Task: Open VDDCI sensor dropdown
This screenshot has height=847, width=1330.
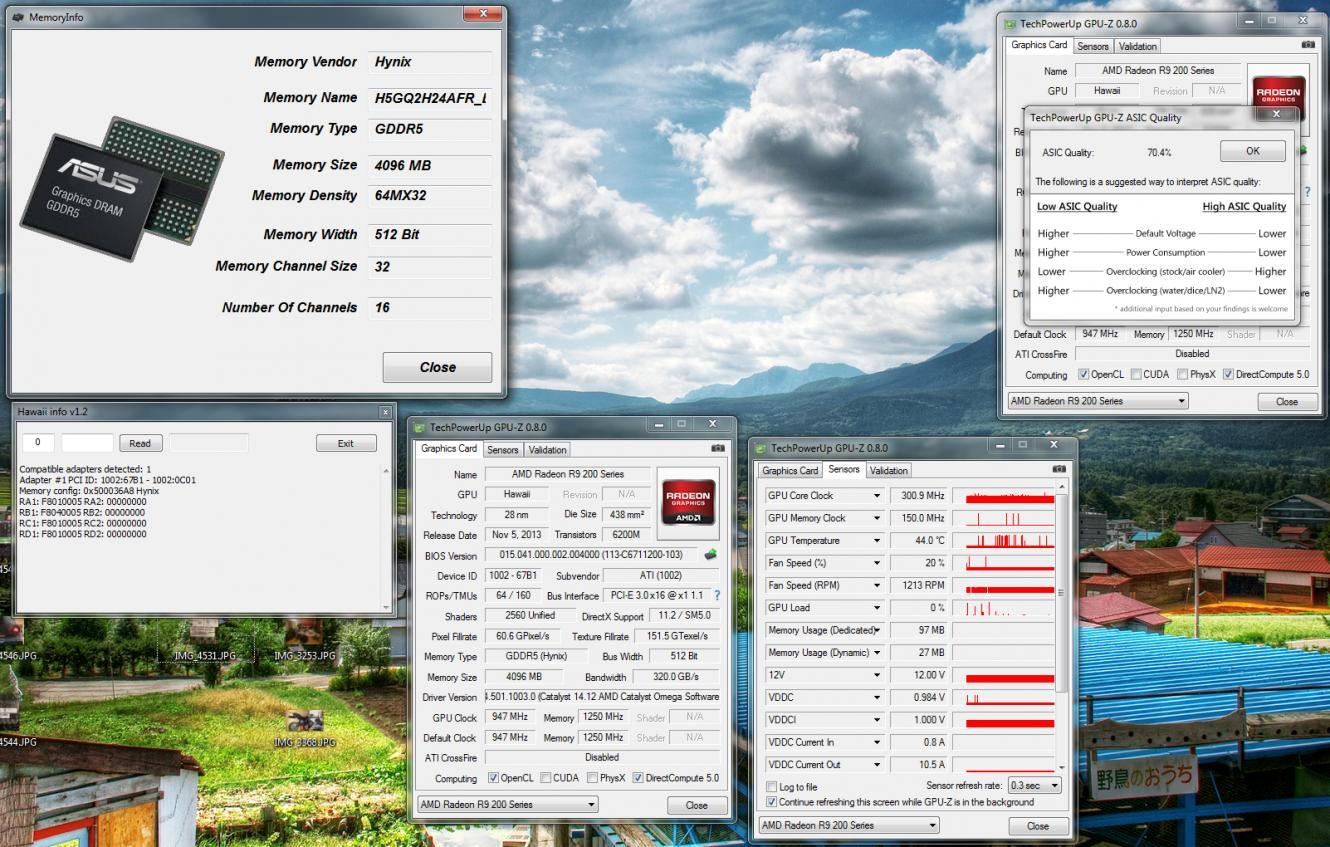Action: point(877,720)
